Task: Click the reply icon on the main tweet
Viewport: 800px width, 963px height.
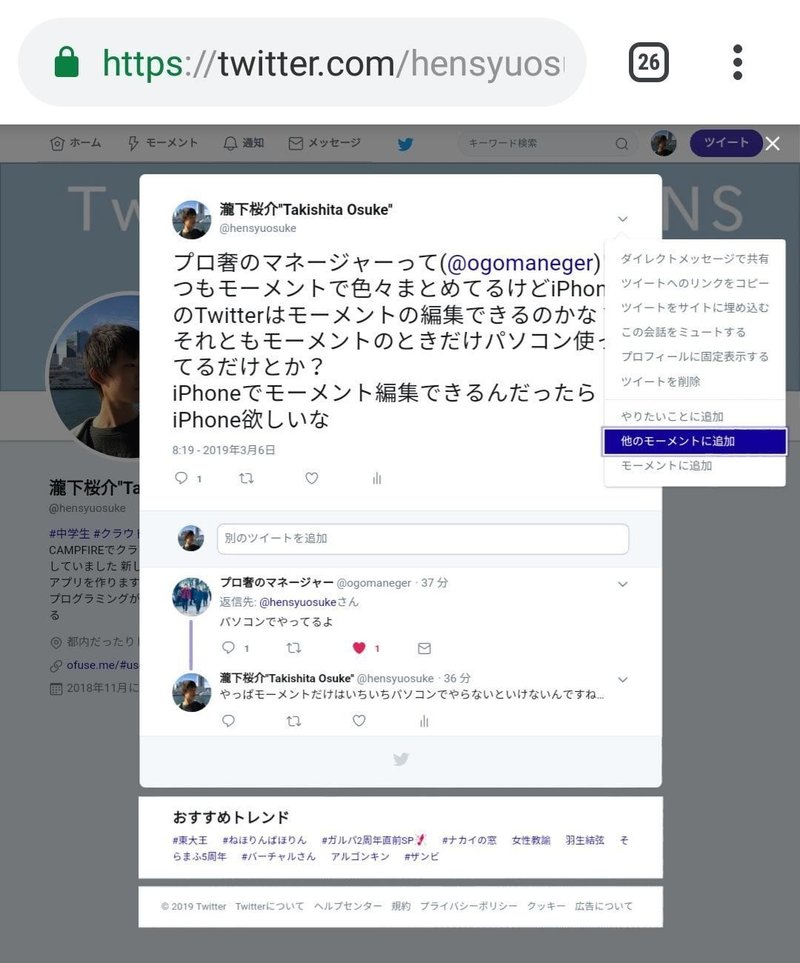Action: (x=181, y=478)
